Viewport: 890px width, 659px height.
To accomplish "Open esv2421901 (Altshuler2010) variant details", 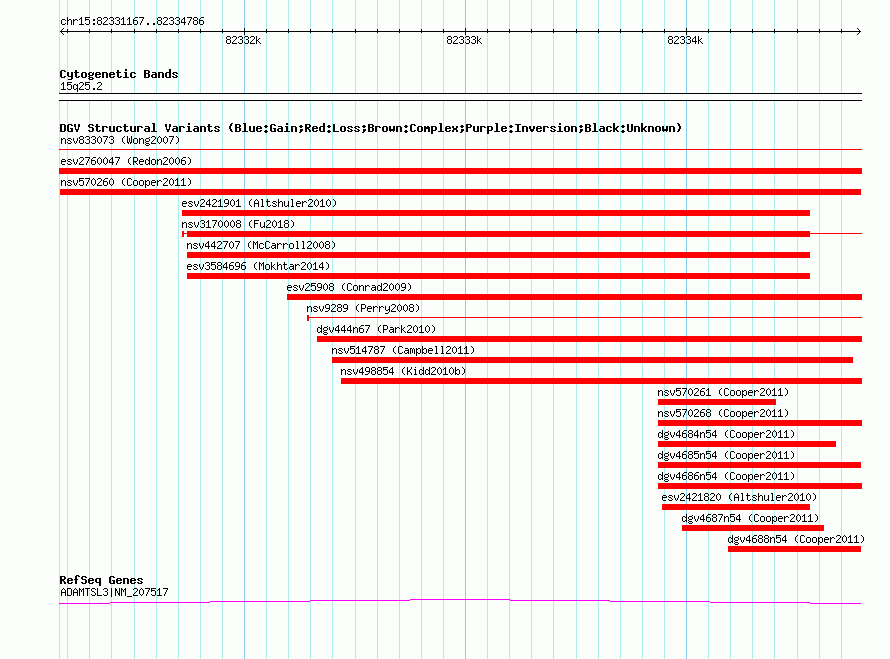I will click(259, 203).
